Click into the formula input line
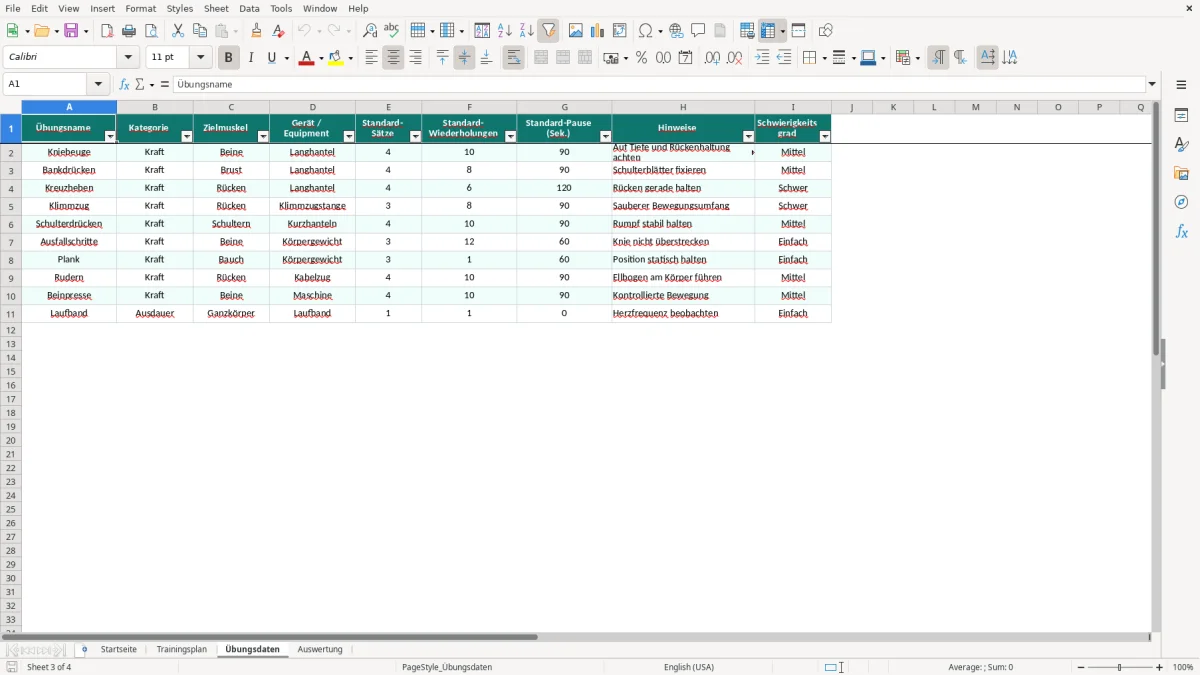This screenshot has width=1200, height=675. coord(659,84)
